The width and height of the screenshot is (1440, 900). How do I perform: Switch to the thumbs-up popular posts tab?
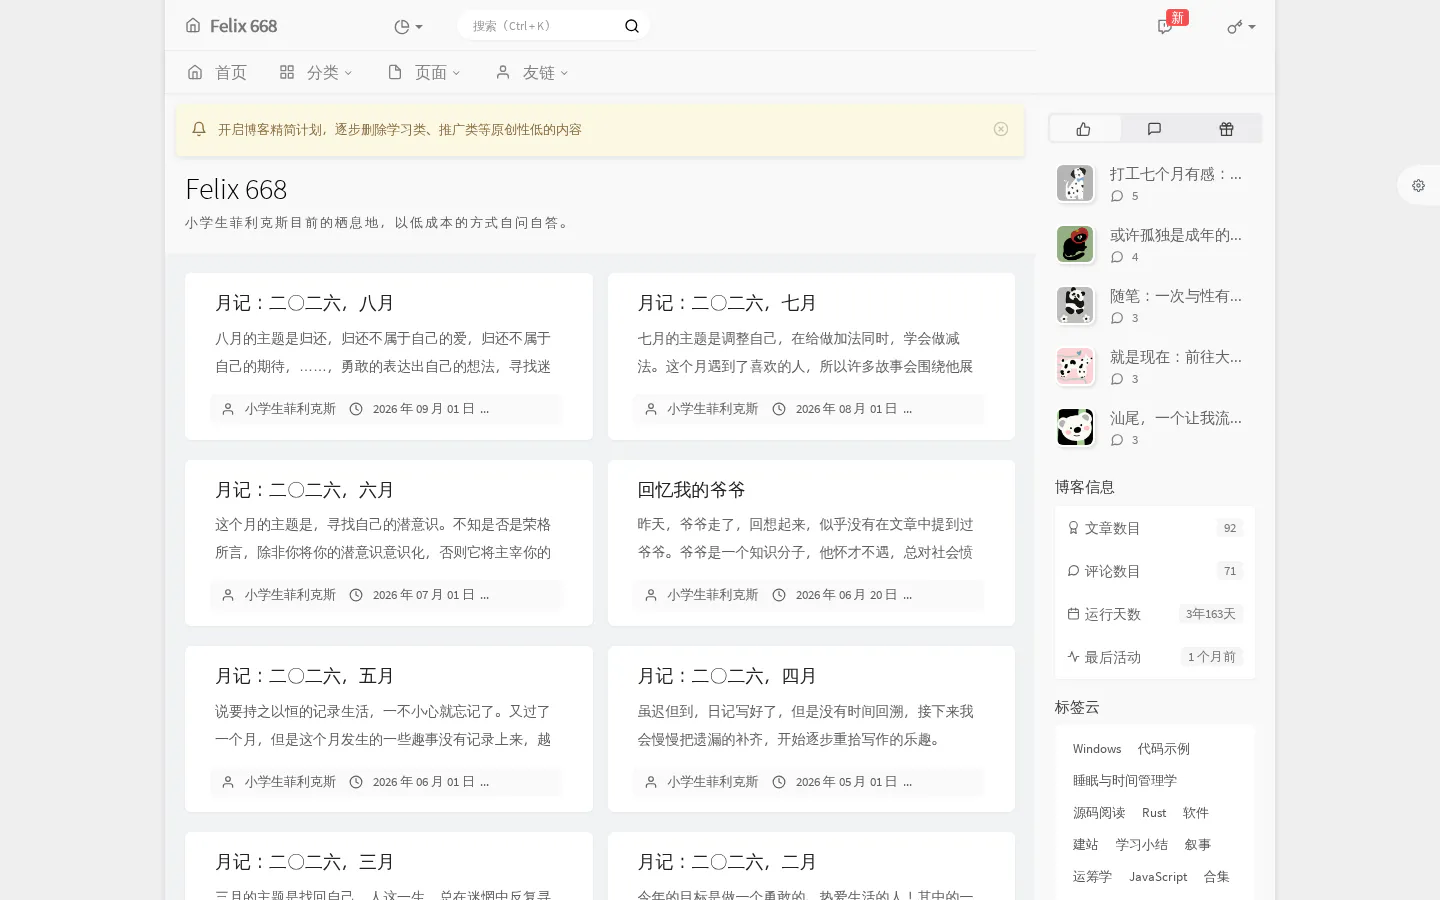[x=1084, y=128]
